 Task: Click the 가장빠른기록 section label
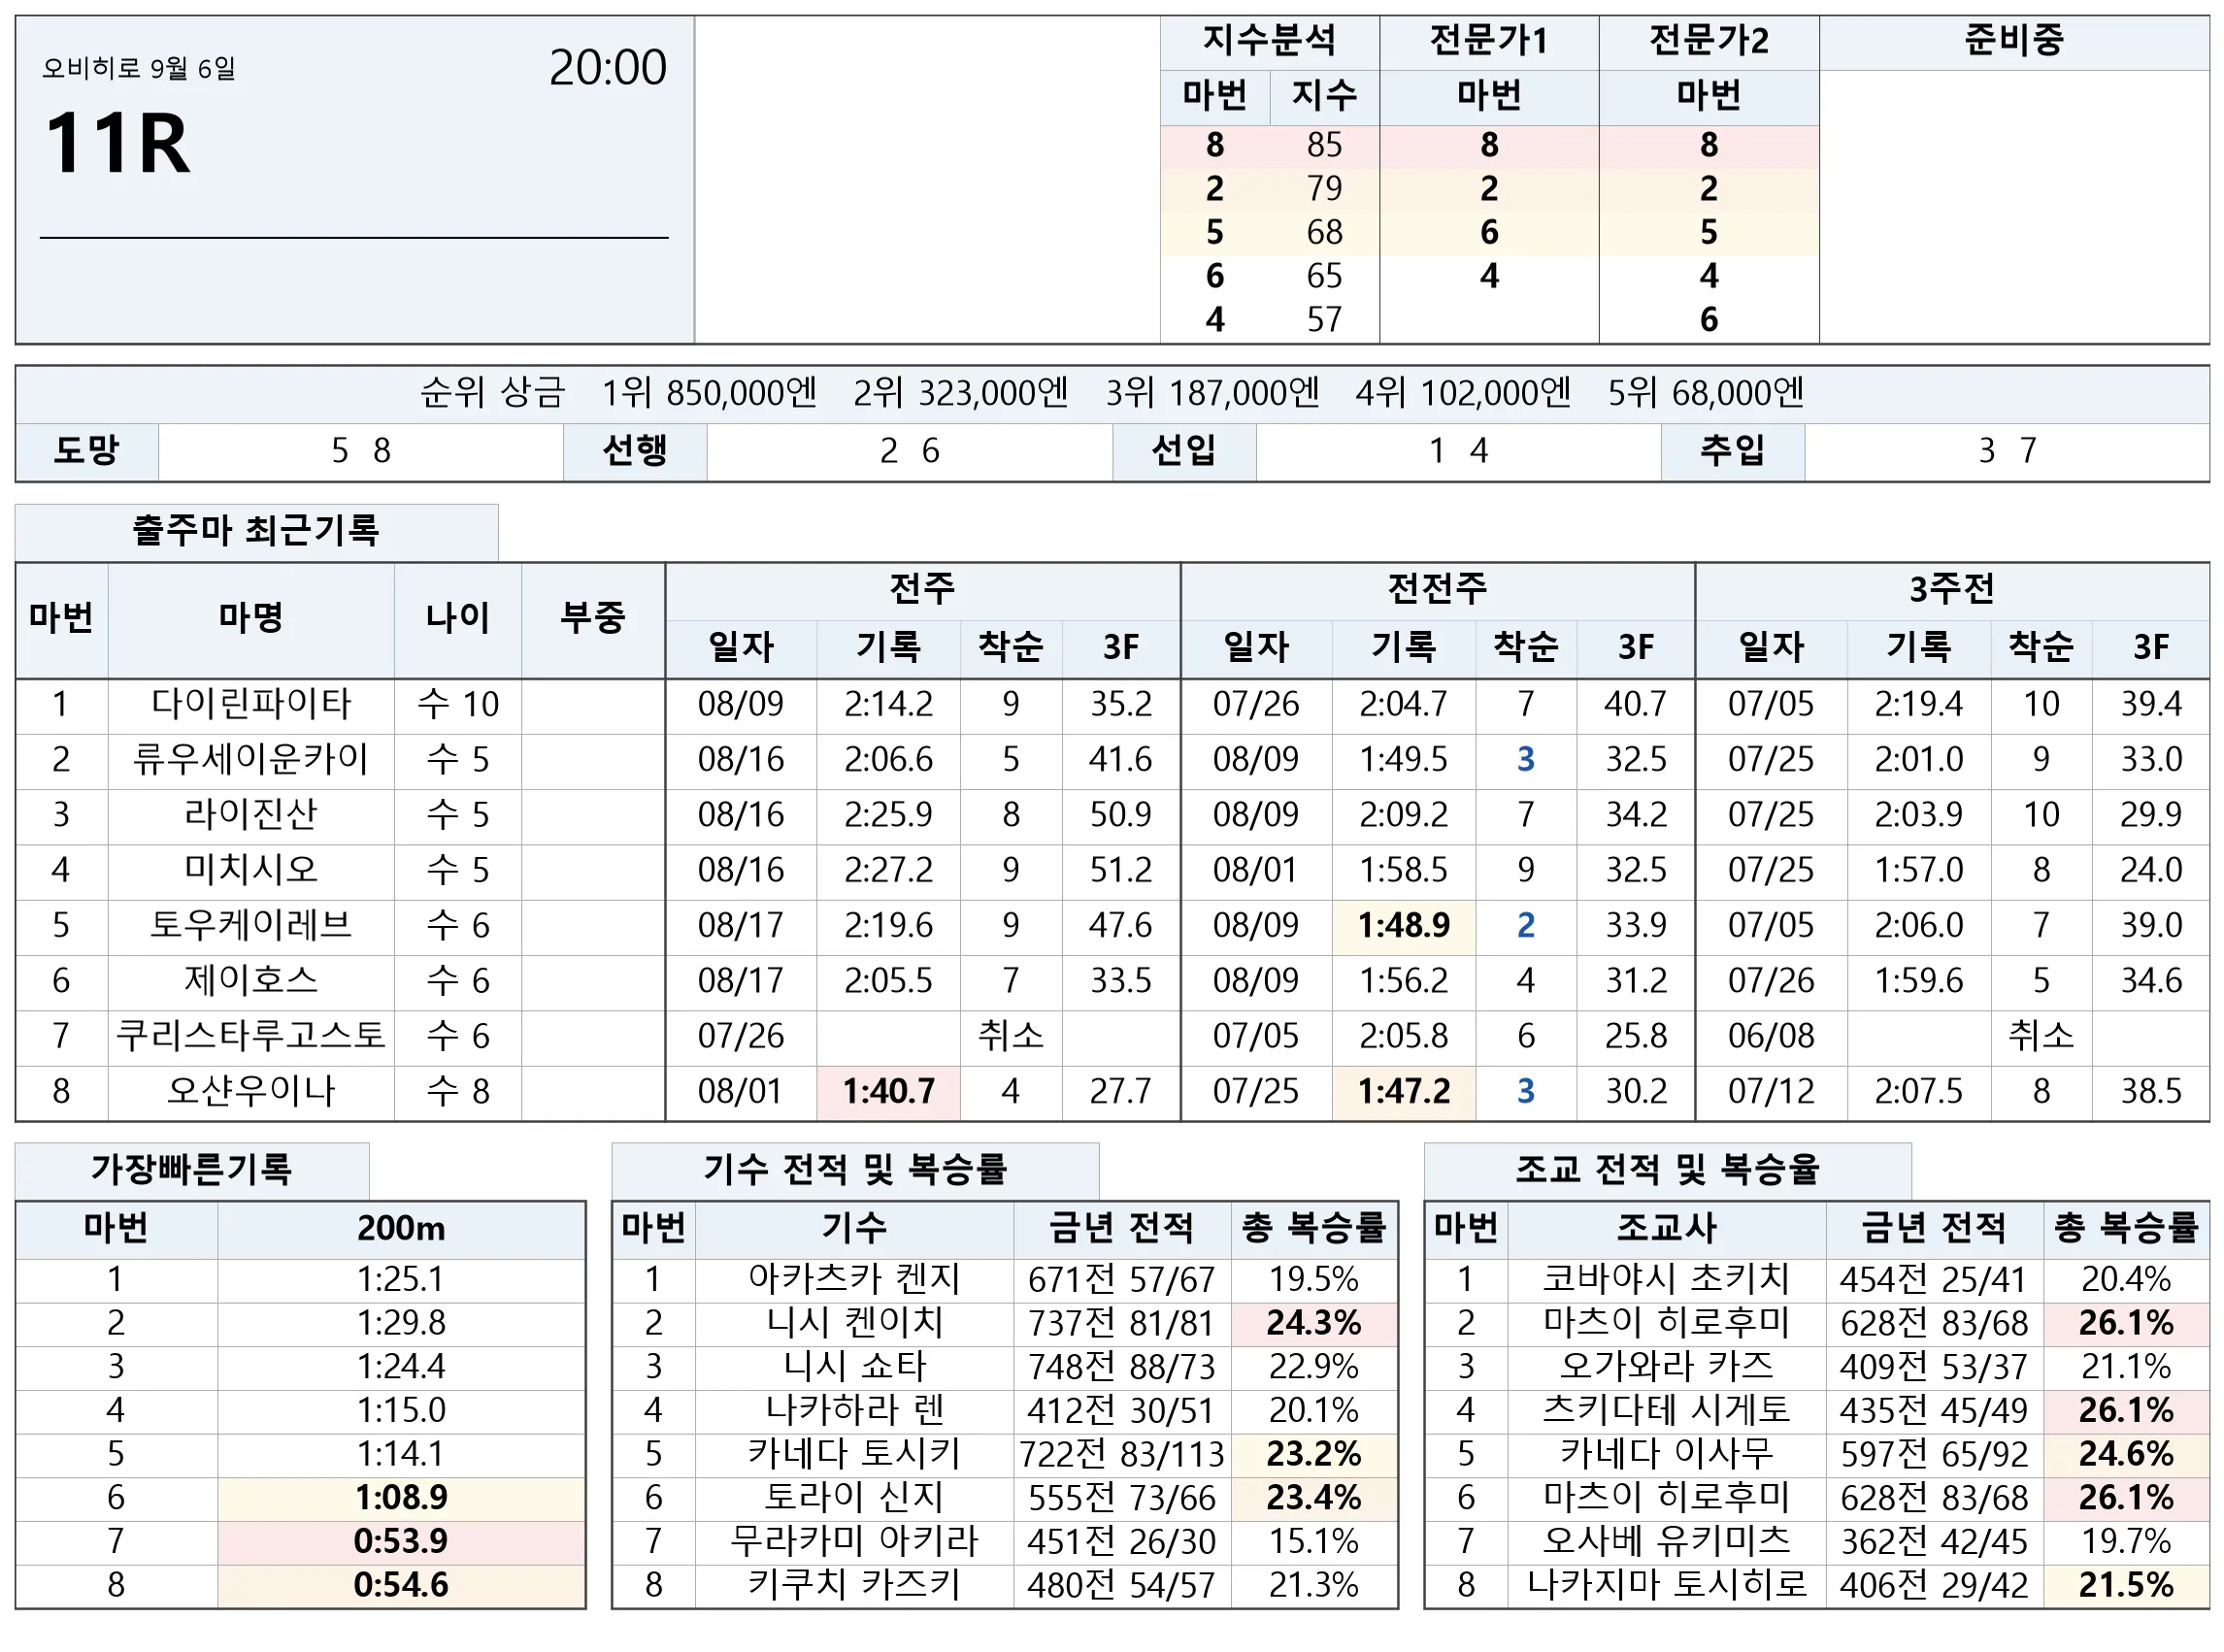pos(192,1169)
